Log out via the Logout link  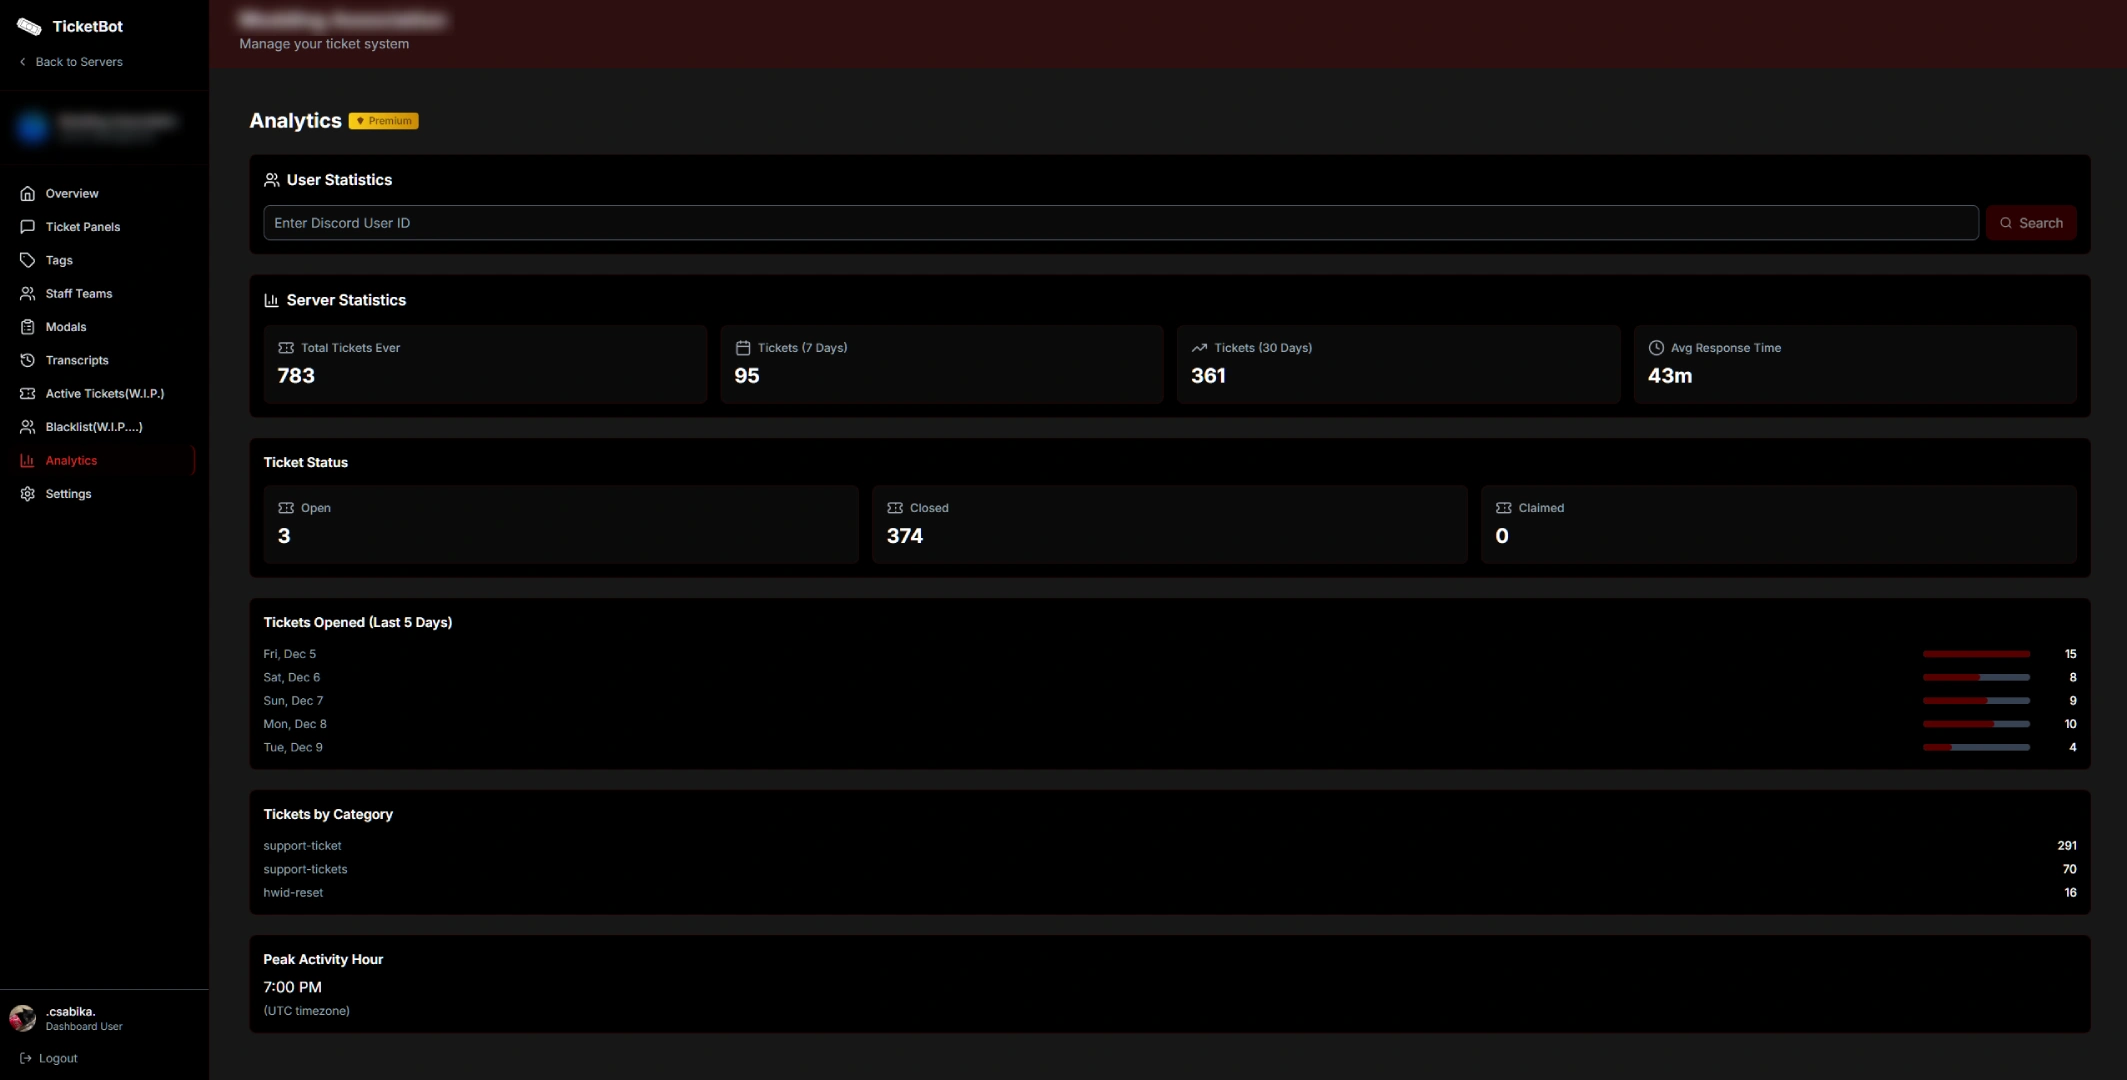pyautogui.click(x=56, y=1057)
